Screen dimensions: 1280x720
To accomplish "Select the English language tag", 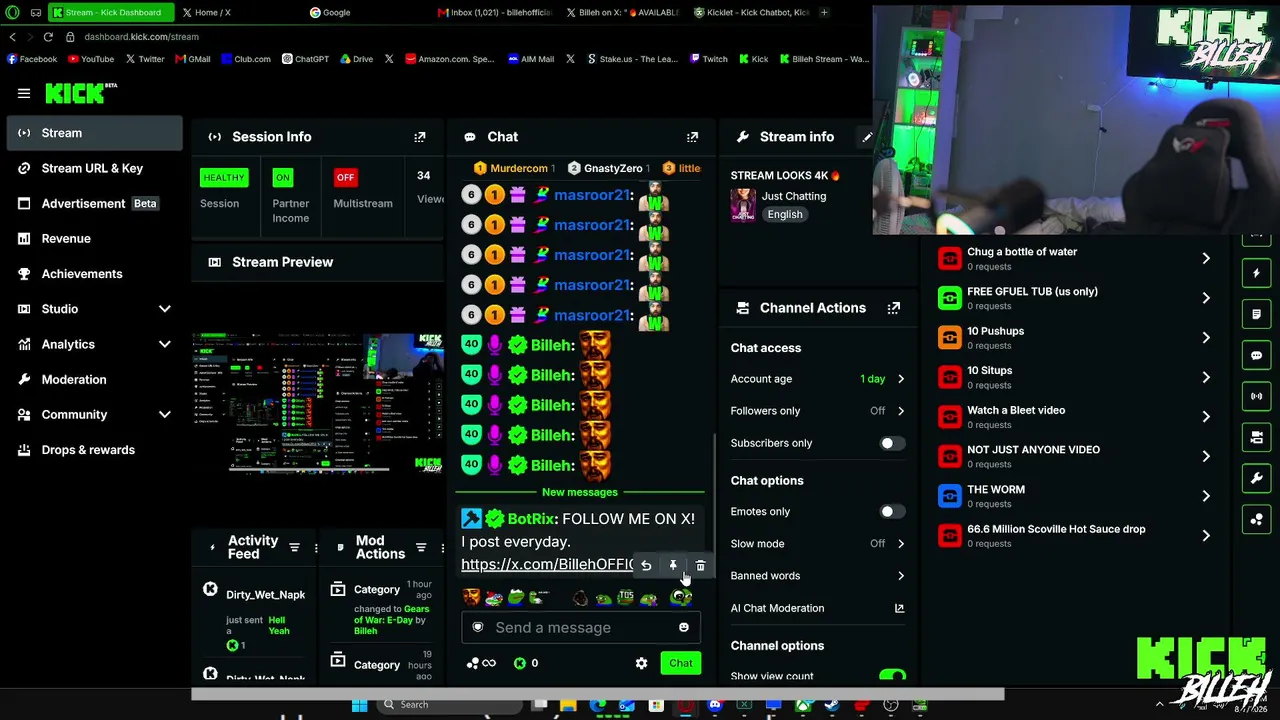I will pos(785,214).
